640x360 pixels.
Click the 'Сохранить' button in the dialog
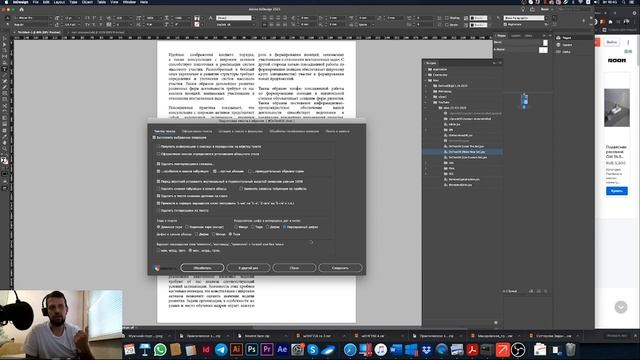point(340,268)
